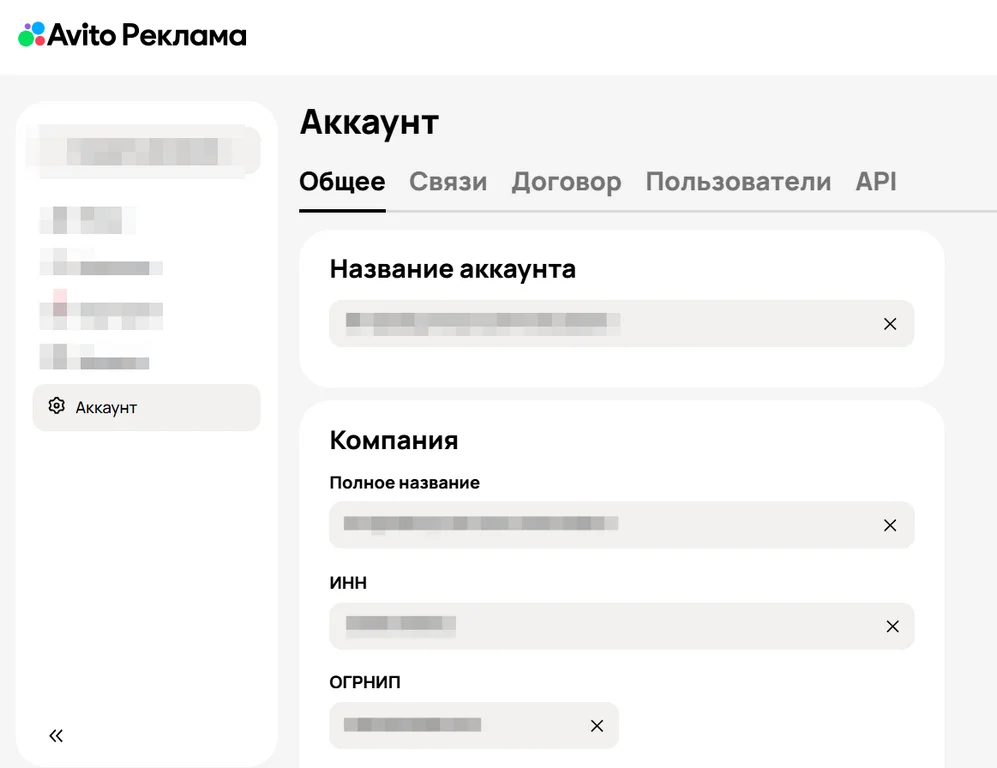Image resolution: width=997 pixels, height=768 pixels.
Task: Open the Аккаунт gear sidebar item
Action: pos(146,407)
